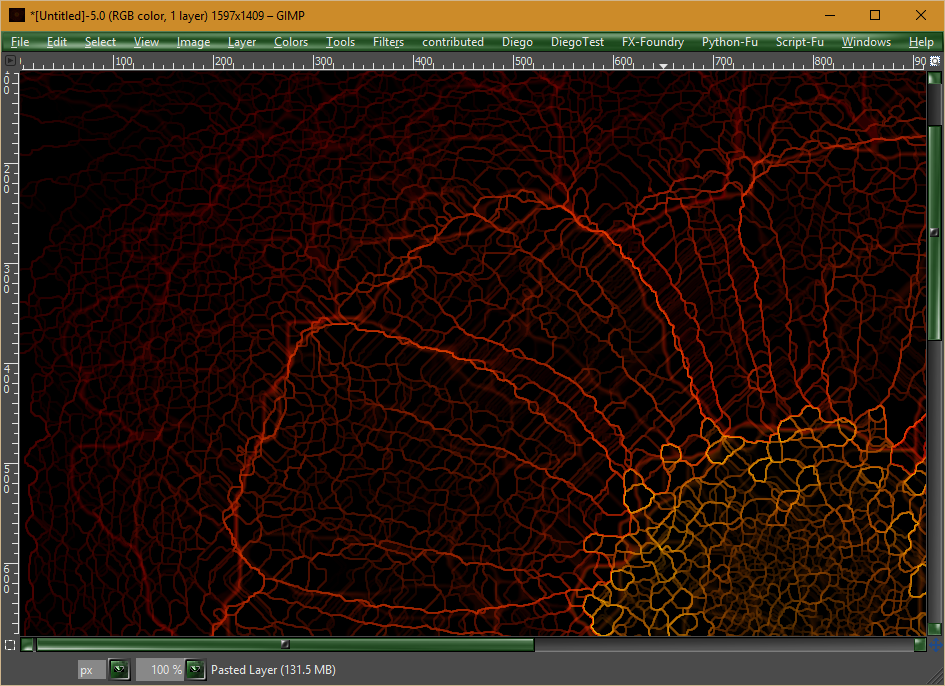Open the DiegoTest menu
The width and height of the screenshot is (945, 686).
(577, 42)
